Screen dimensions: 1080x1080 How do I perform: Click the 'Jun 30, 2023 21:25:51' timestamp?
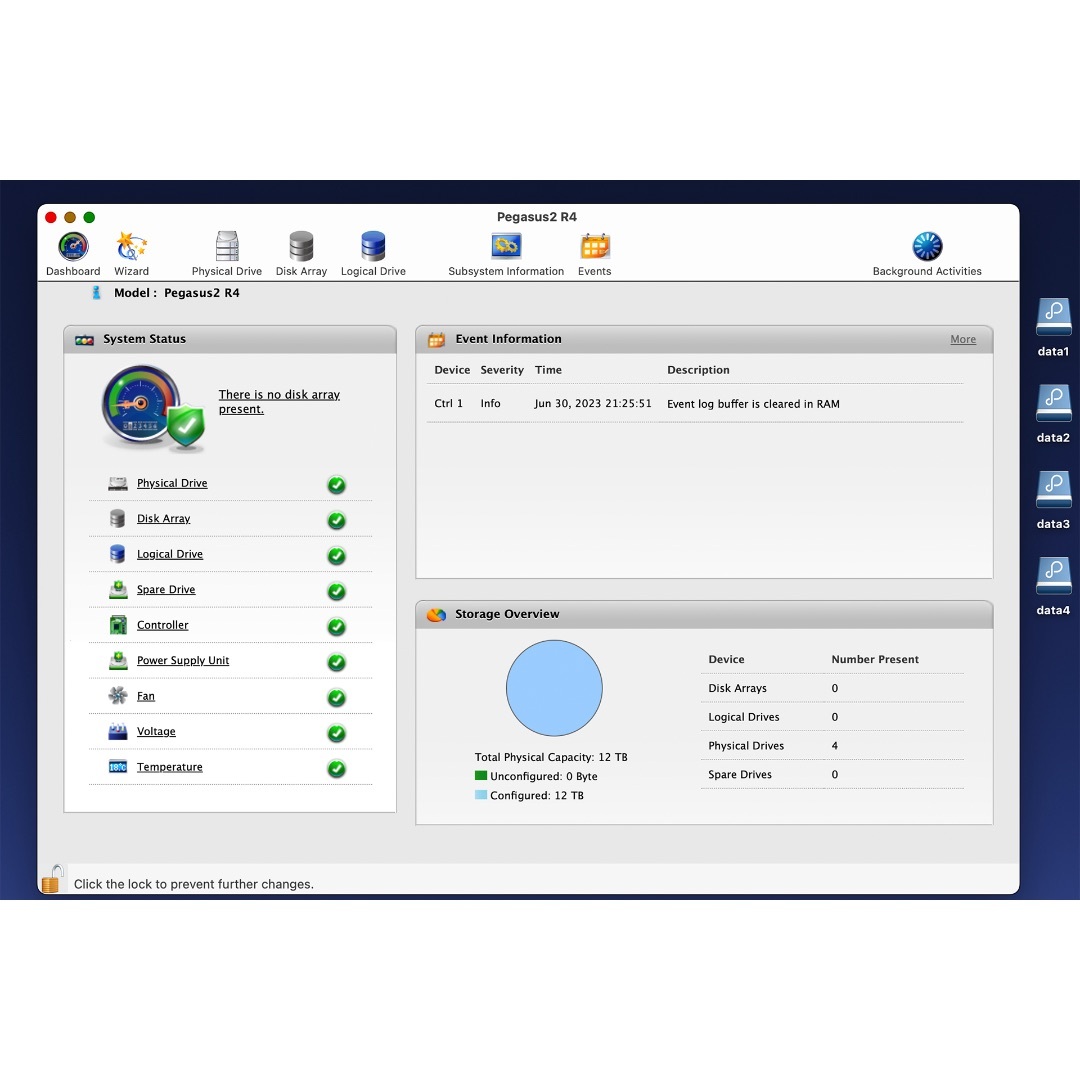point(593,404)
